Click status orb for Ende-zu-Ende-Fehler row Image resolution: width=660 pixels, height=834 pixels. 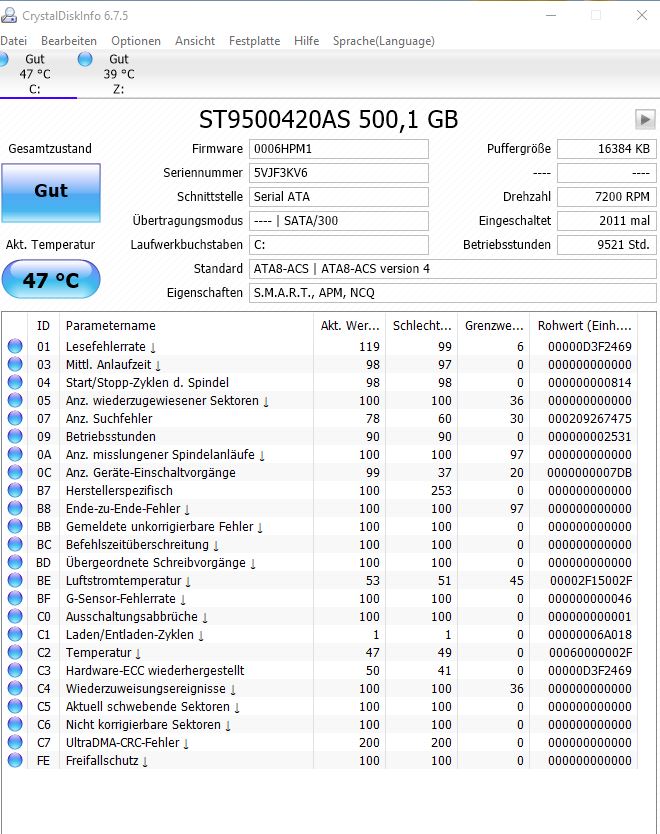[x=15, y=508]
